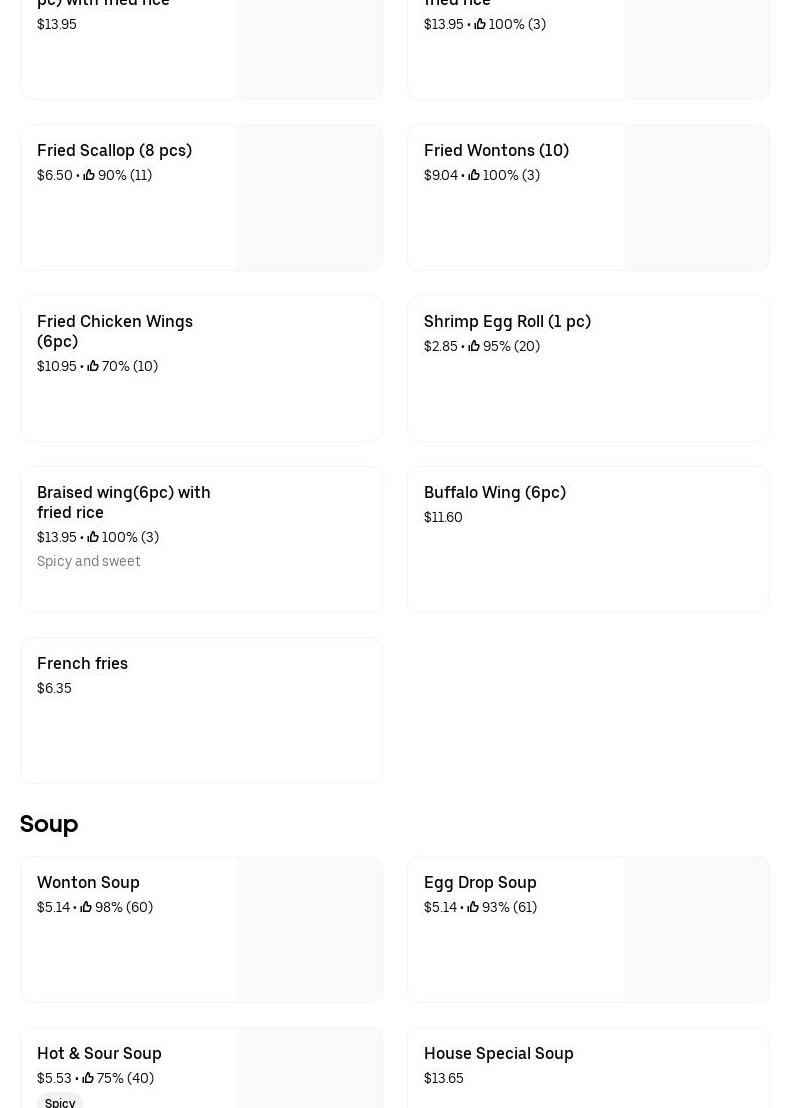Click thumbs-up icon beside Fried Wontons rating
Viewport: 804px width, 1108px height.
474,175
